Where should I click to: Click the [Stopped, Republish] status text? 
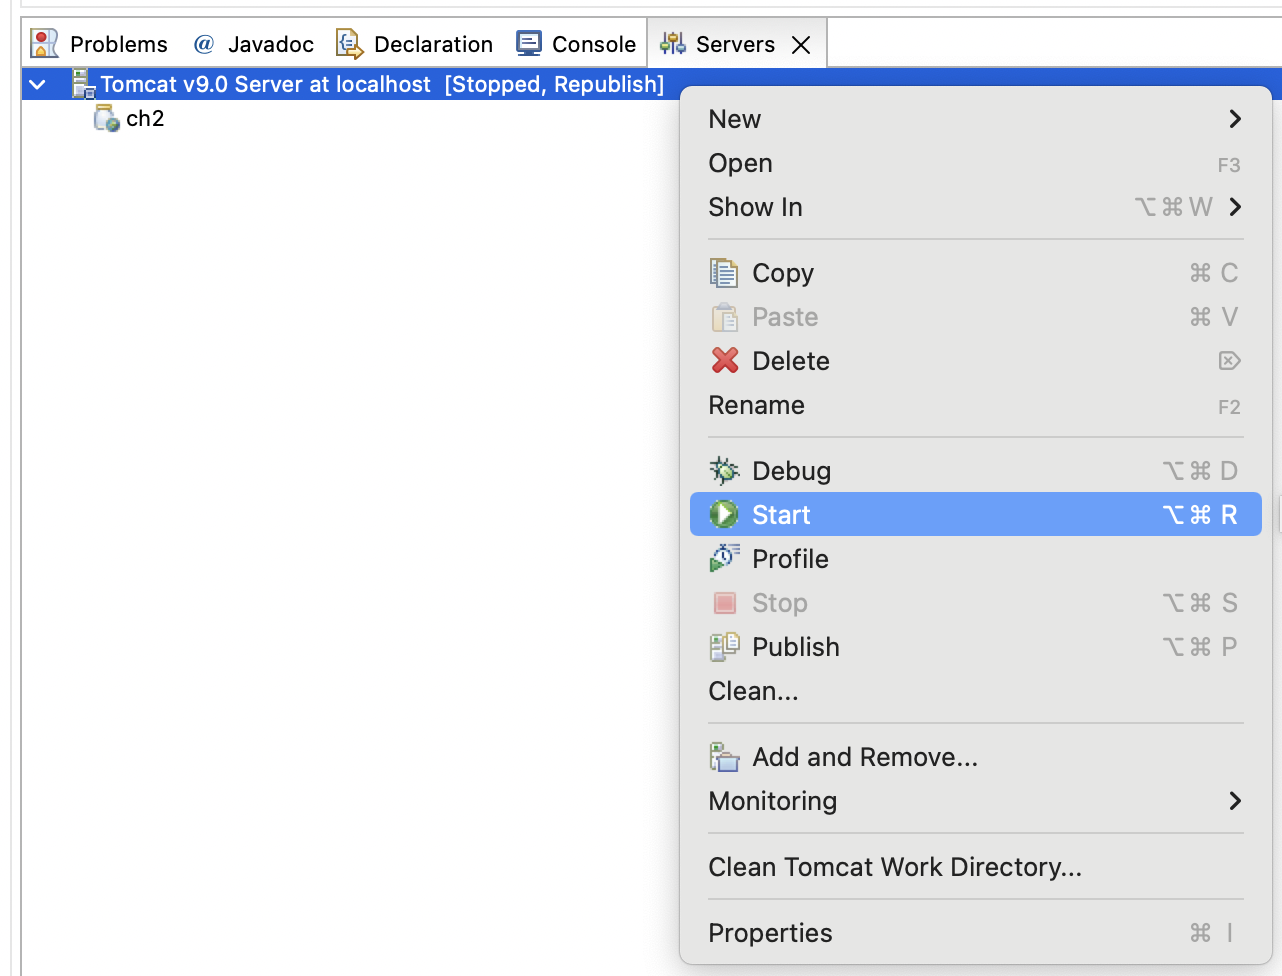point(554,84)
